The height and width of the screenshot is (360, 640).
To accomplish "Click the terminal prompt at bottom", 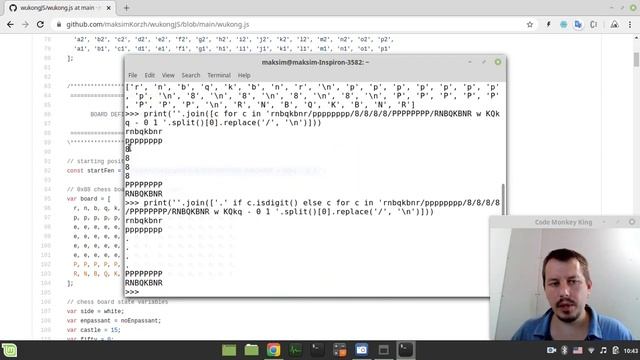I will coord(132,292).
